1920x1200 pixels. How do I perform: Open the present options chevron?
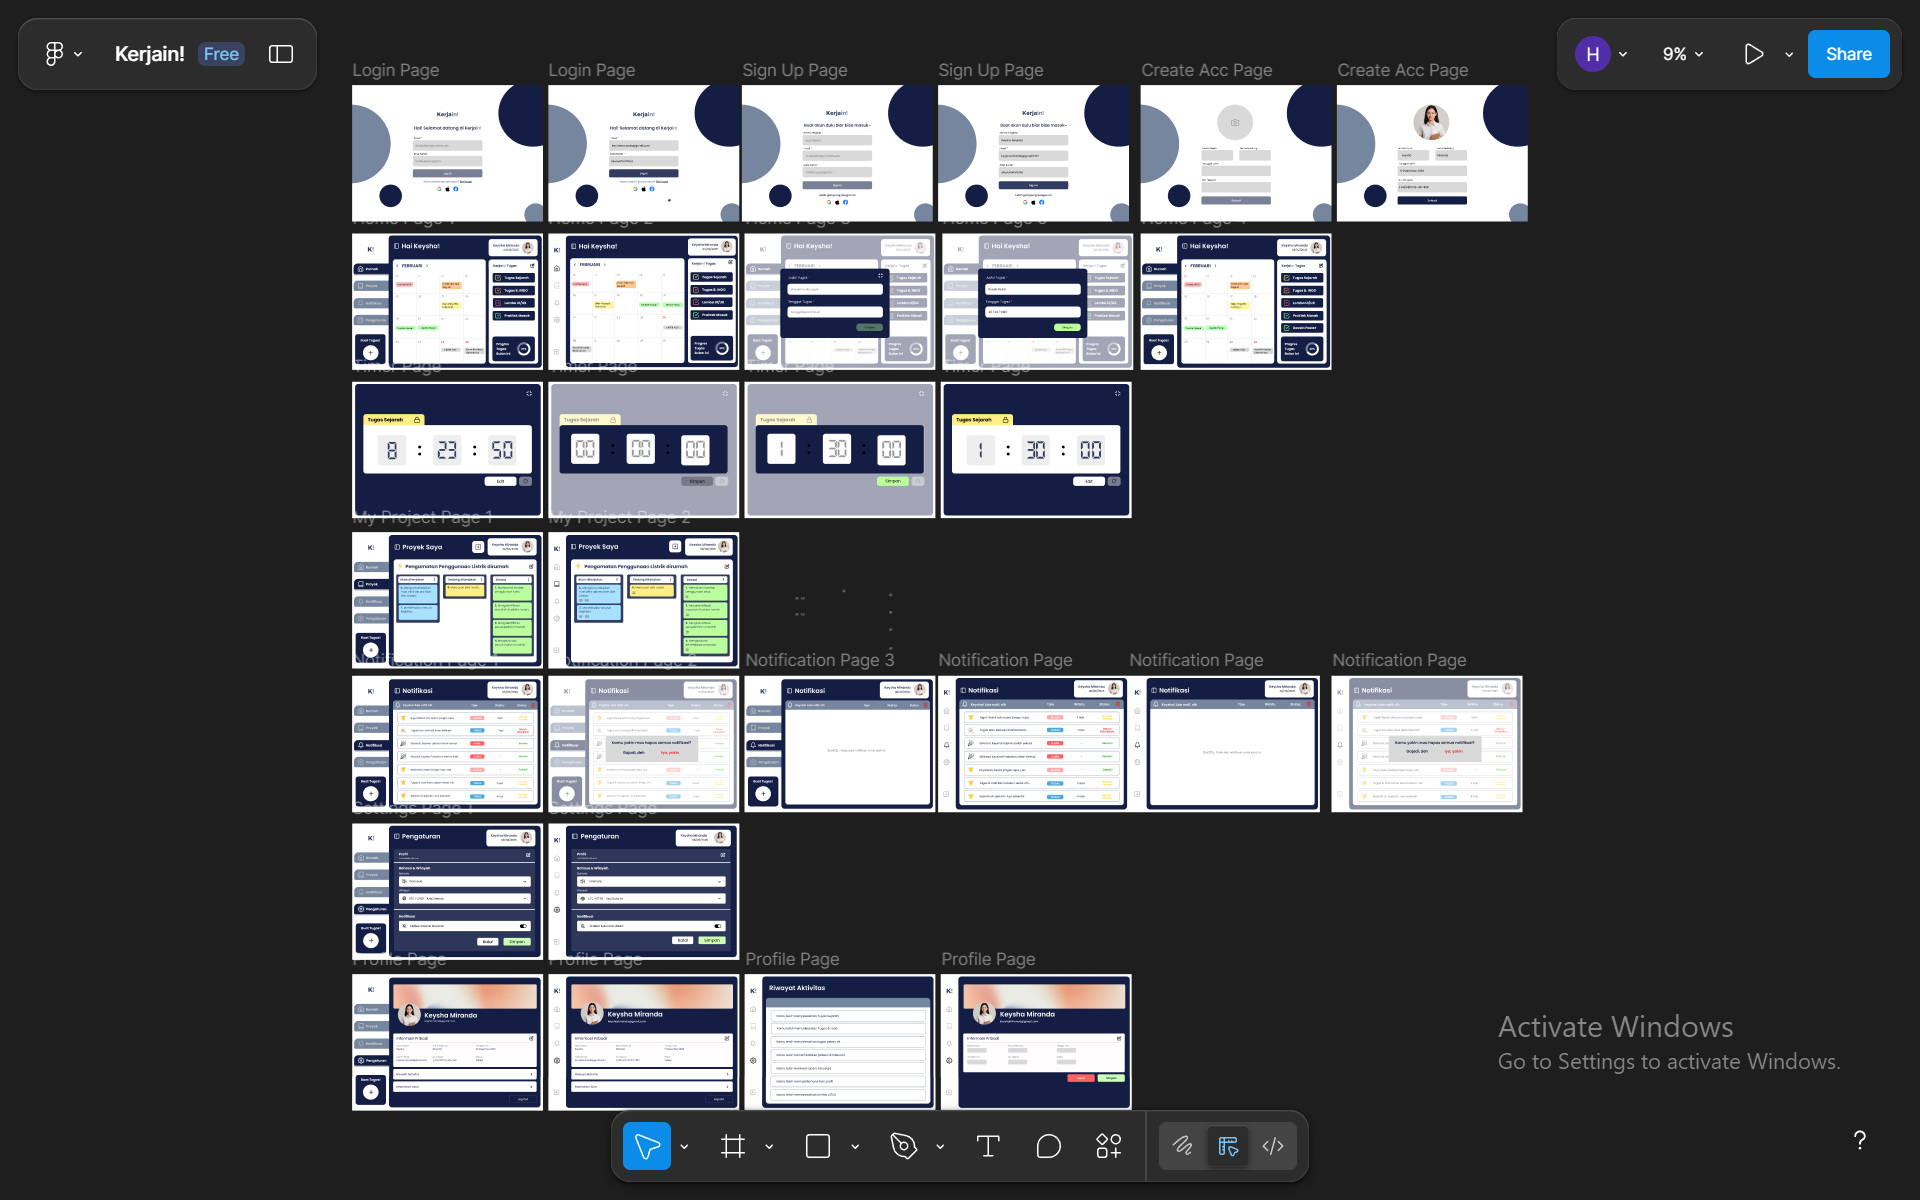pos(1789,55)
